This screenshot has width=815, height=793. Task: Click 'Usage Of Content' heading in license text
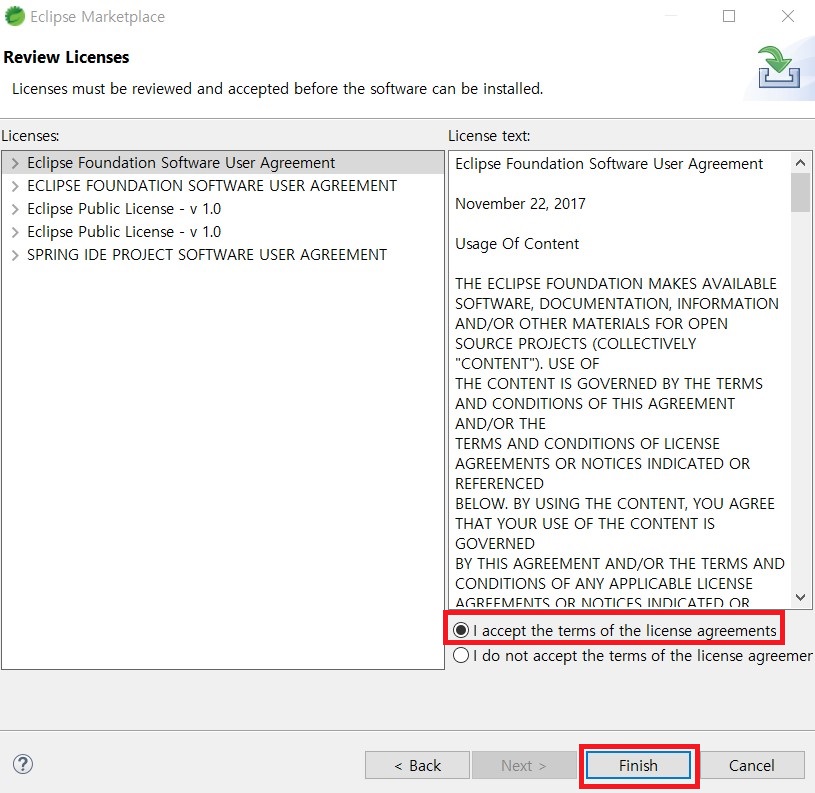coord(517,244)
